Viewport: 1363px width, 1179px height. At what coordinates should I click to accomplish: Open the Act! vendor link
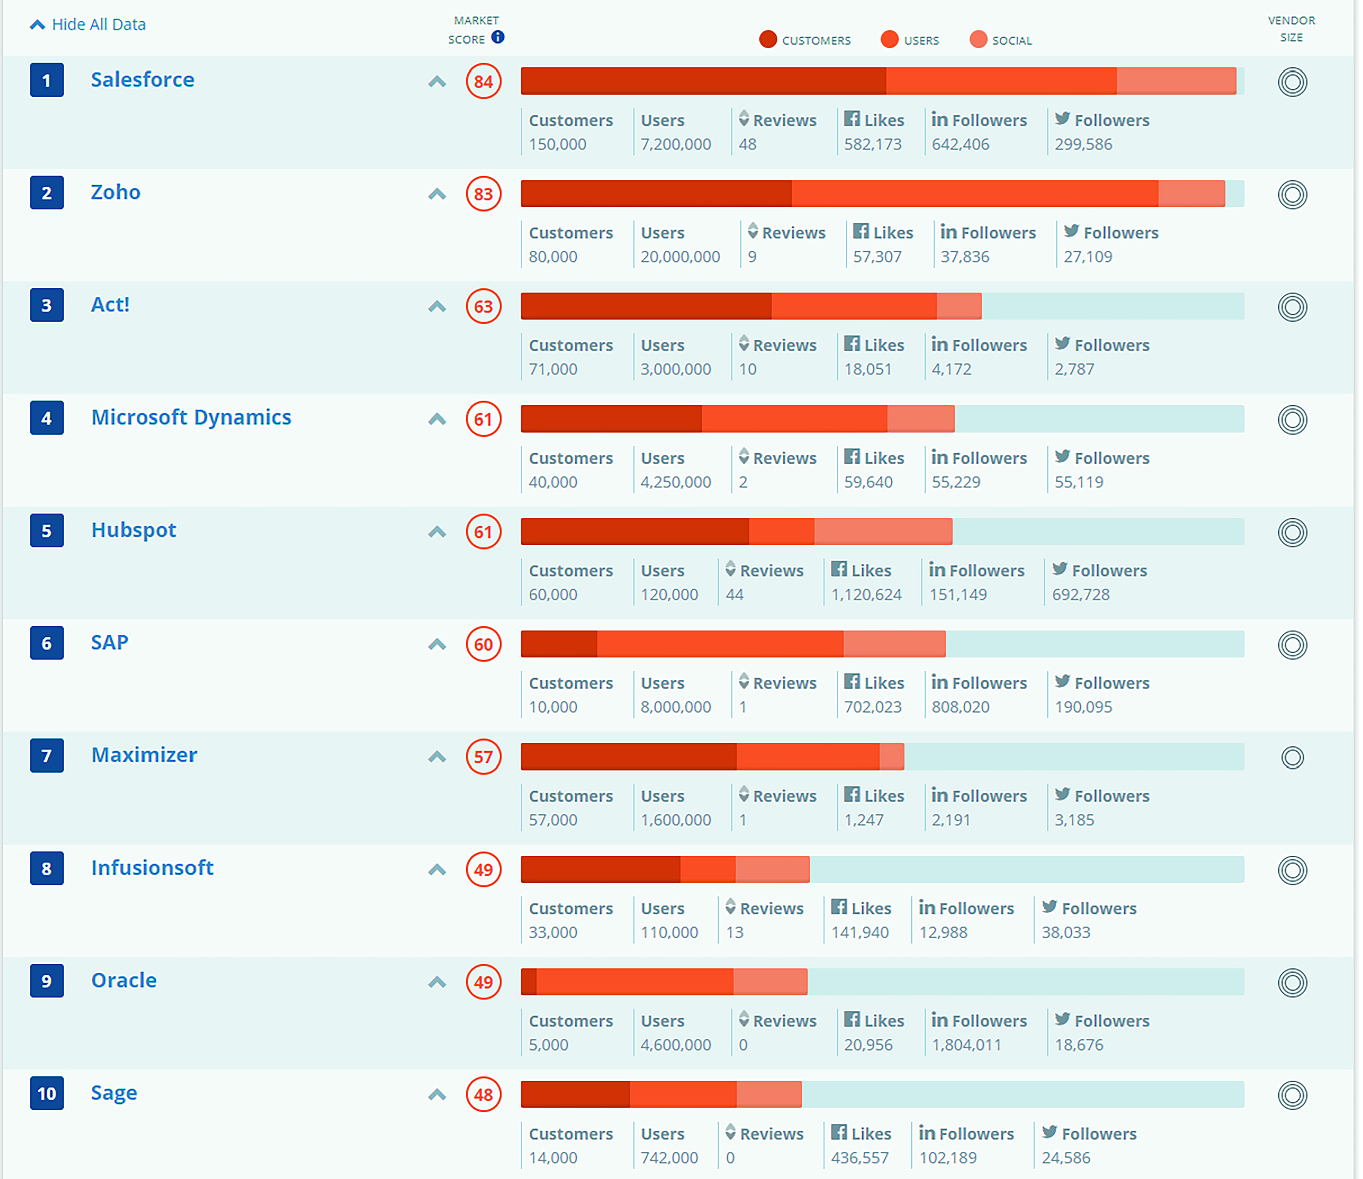click(x=110, y=305)
